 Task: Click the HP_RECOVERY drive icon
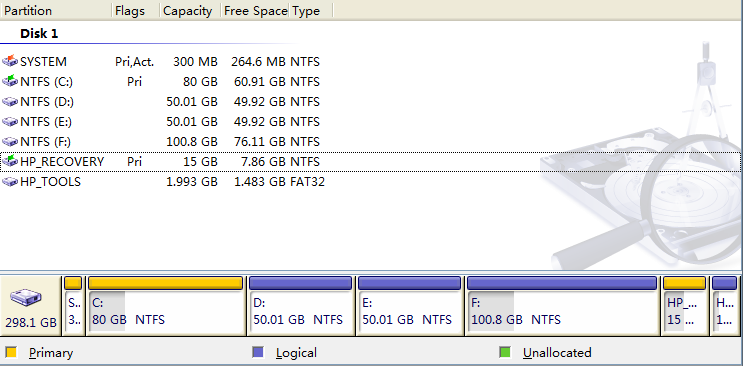click(10, 161)
